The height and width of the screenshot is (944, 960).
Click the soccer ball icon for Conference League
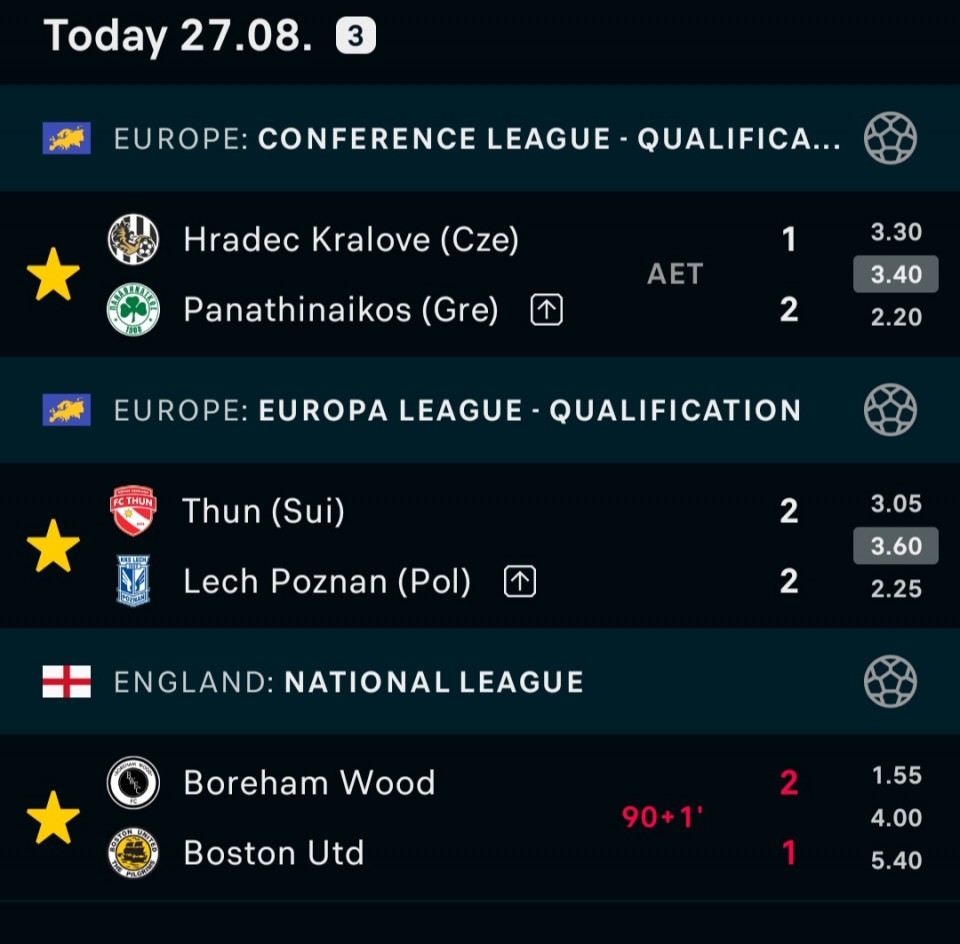tap(890, 138)
